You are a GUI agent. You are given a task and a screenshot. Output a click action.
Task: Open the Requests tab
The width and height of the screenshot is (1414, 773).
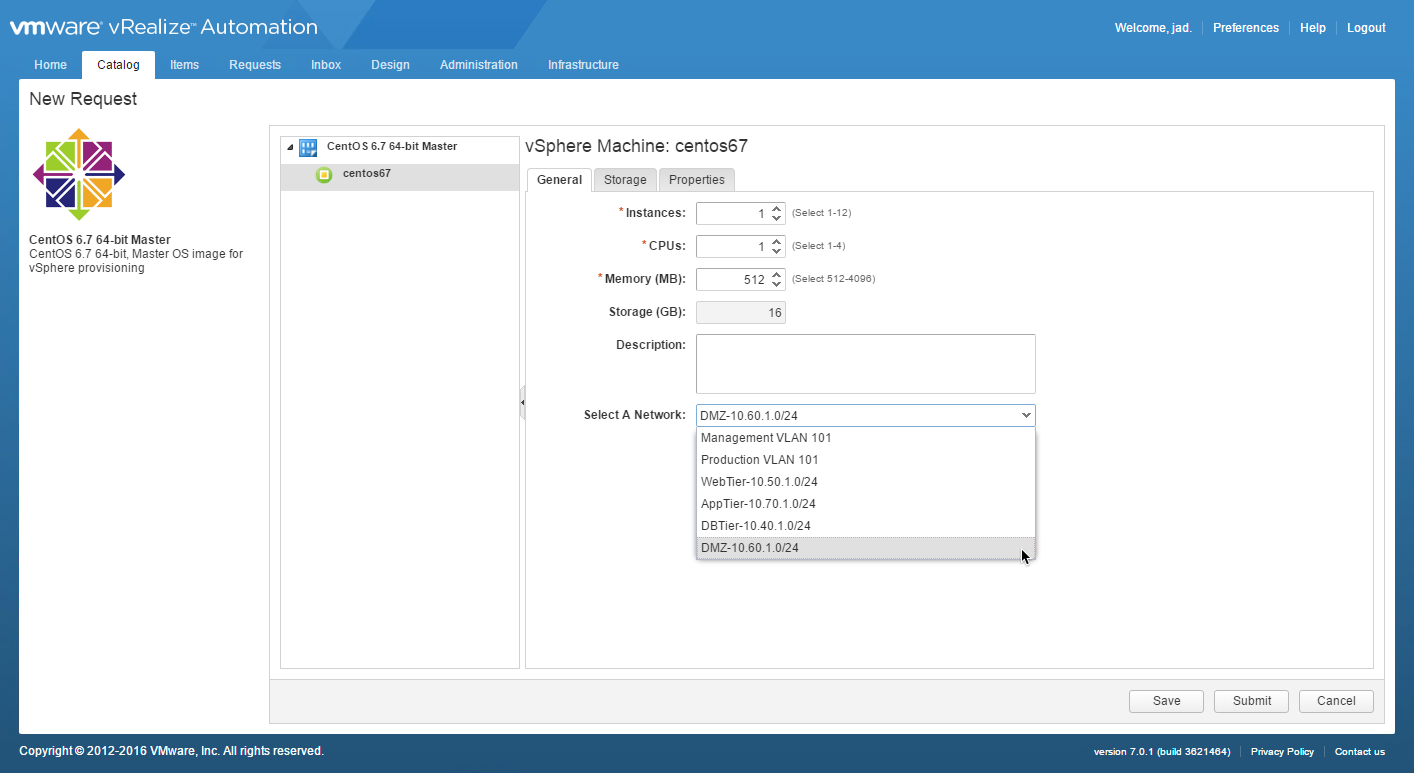coord(255,65)
